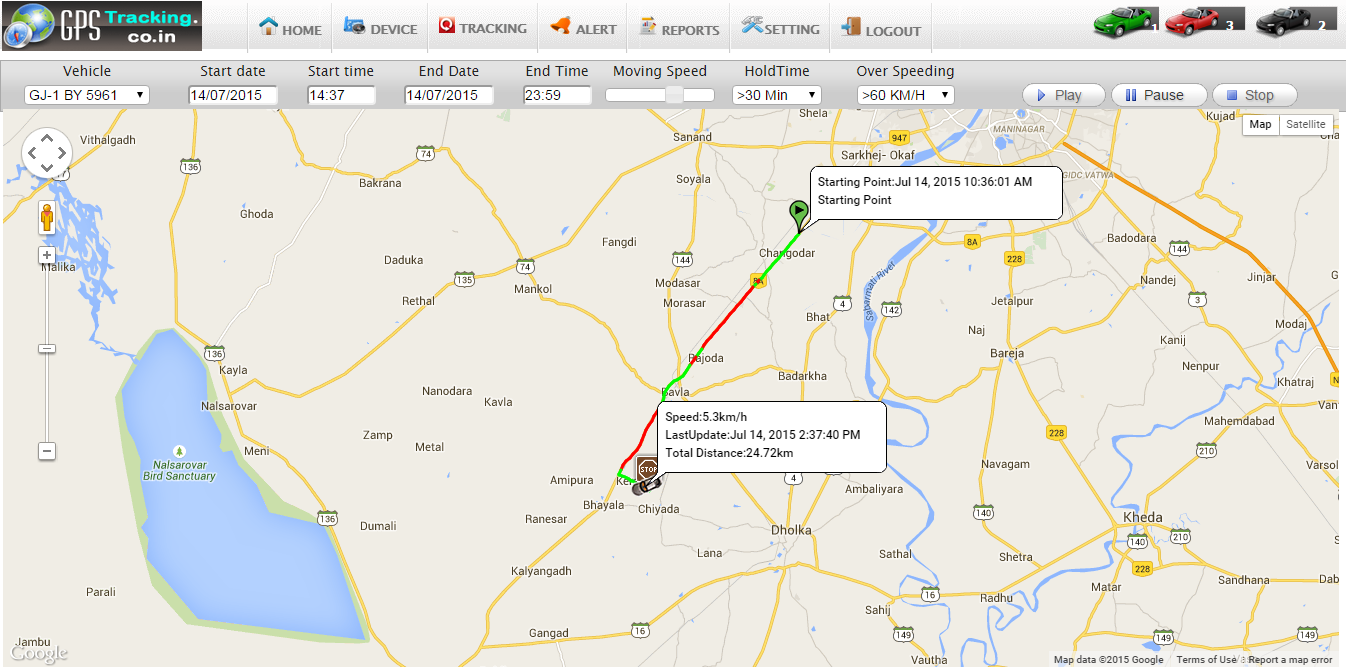Open the Home menu
The image size is (1346, 667).
click(x=290, y=28)
